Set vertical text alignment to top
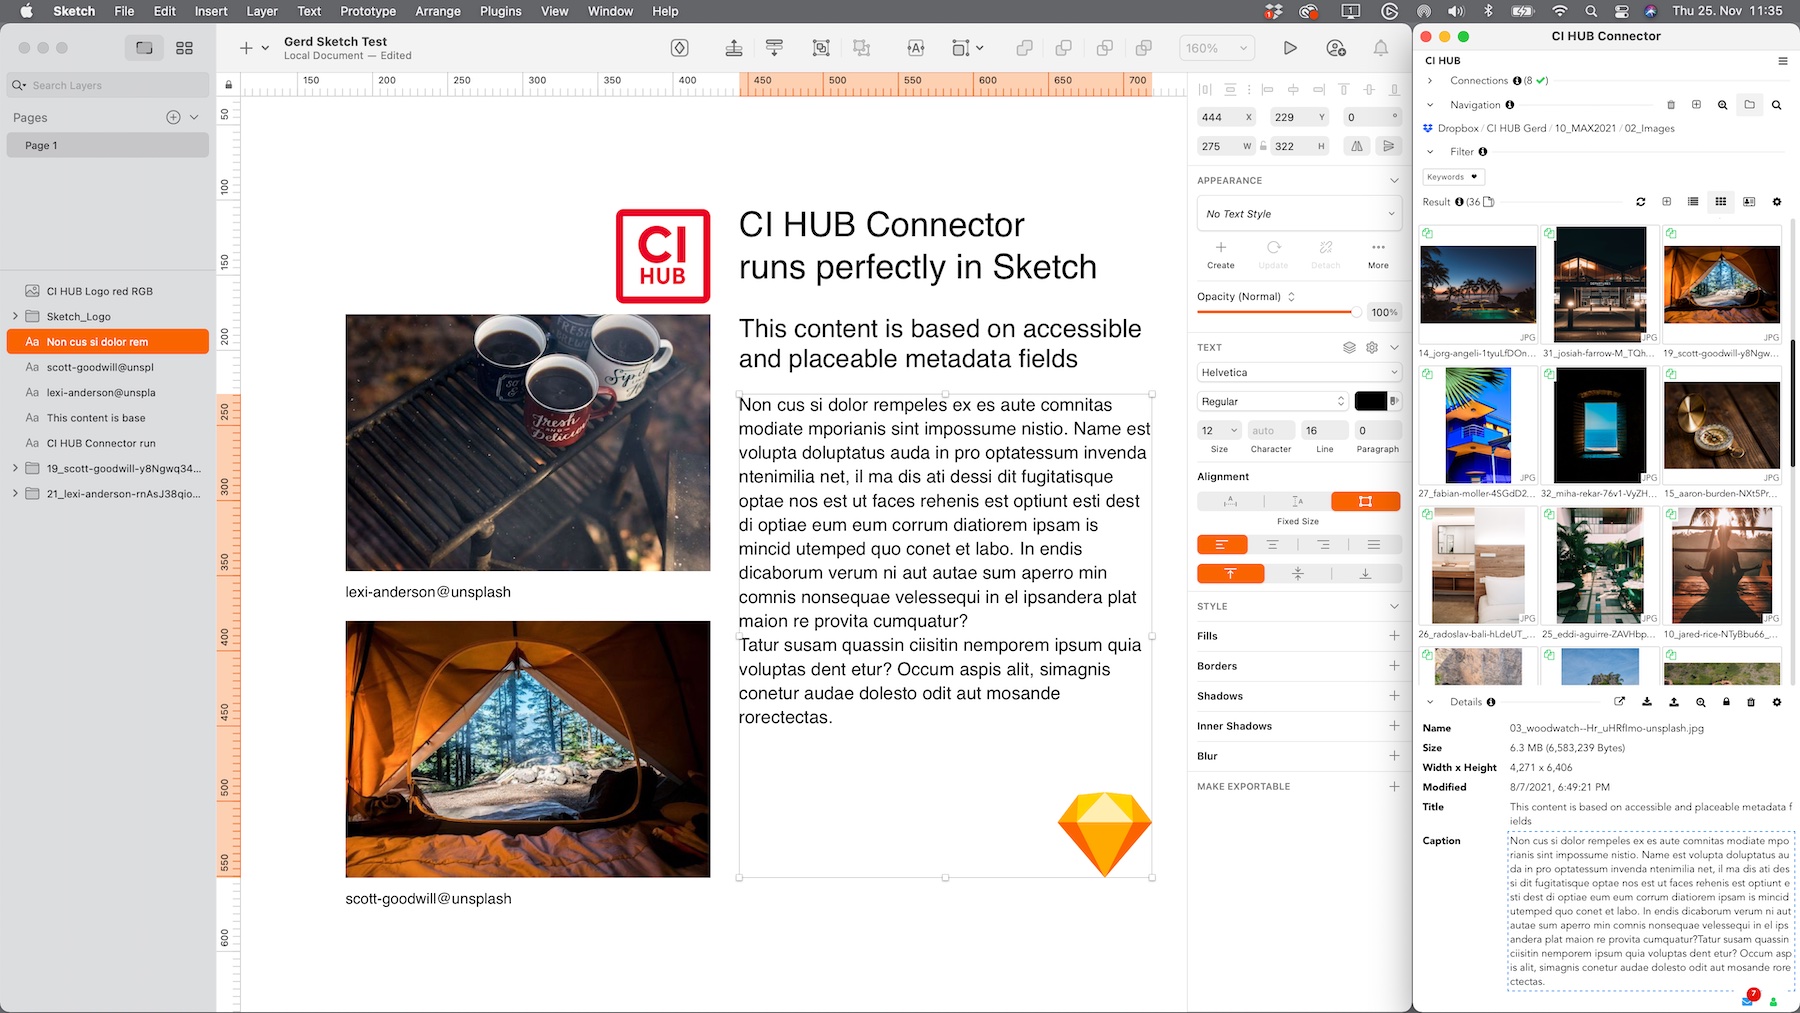This screenshot has height=1013, width=1800. [1231, 574]
